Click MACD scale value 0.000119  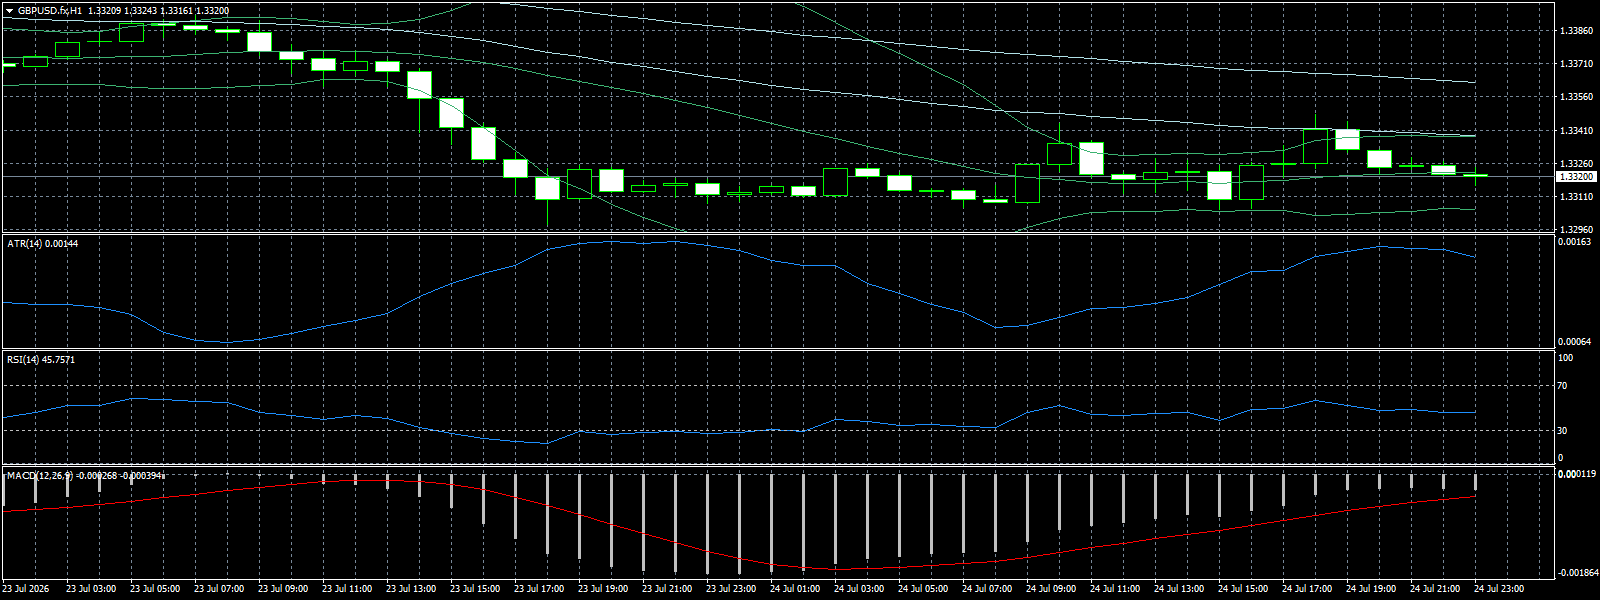1577,474
